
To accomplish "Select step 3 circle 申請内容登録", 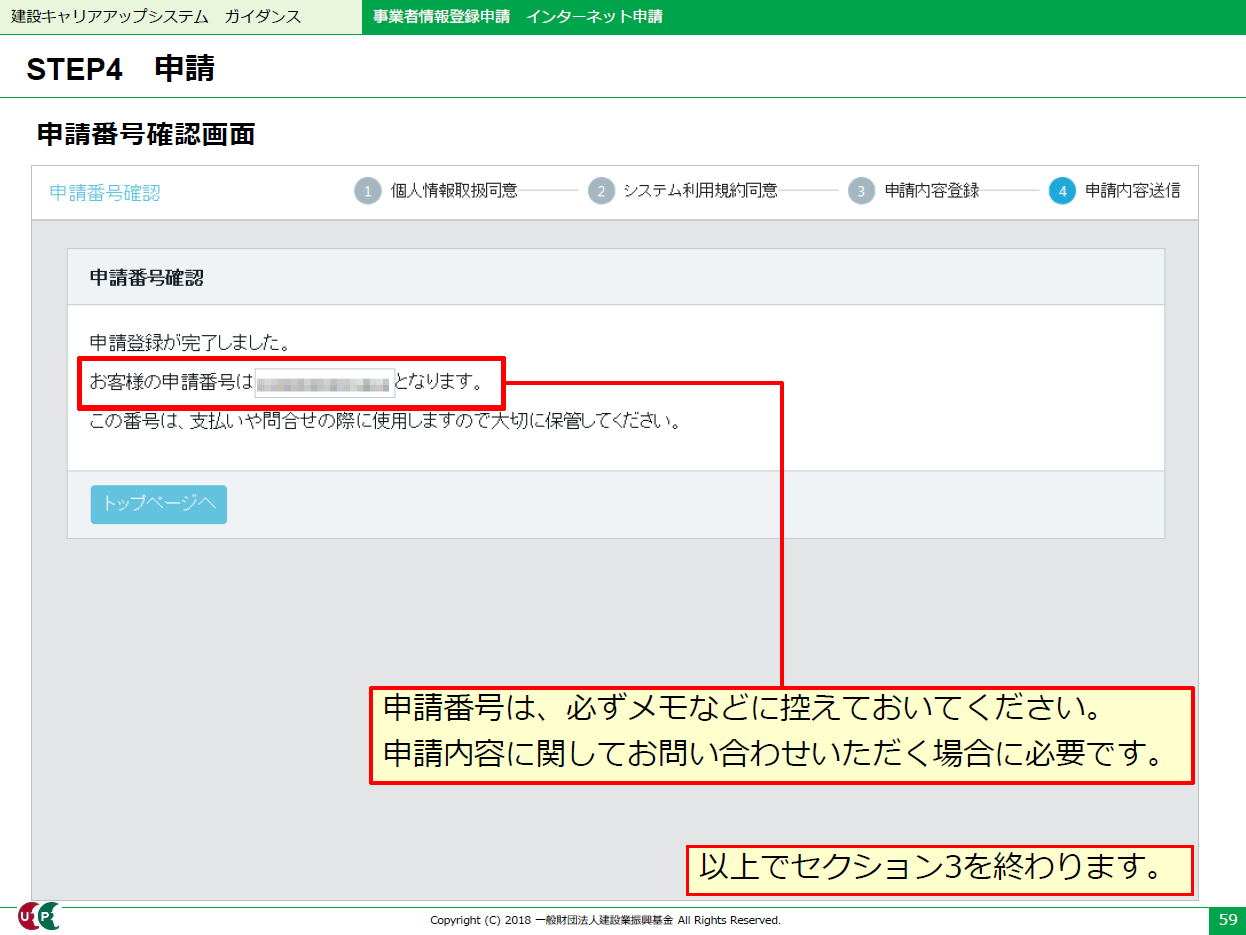I will (862, 191).
